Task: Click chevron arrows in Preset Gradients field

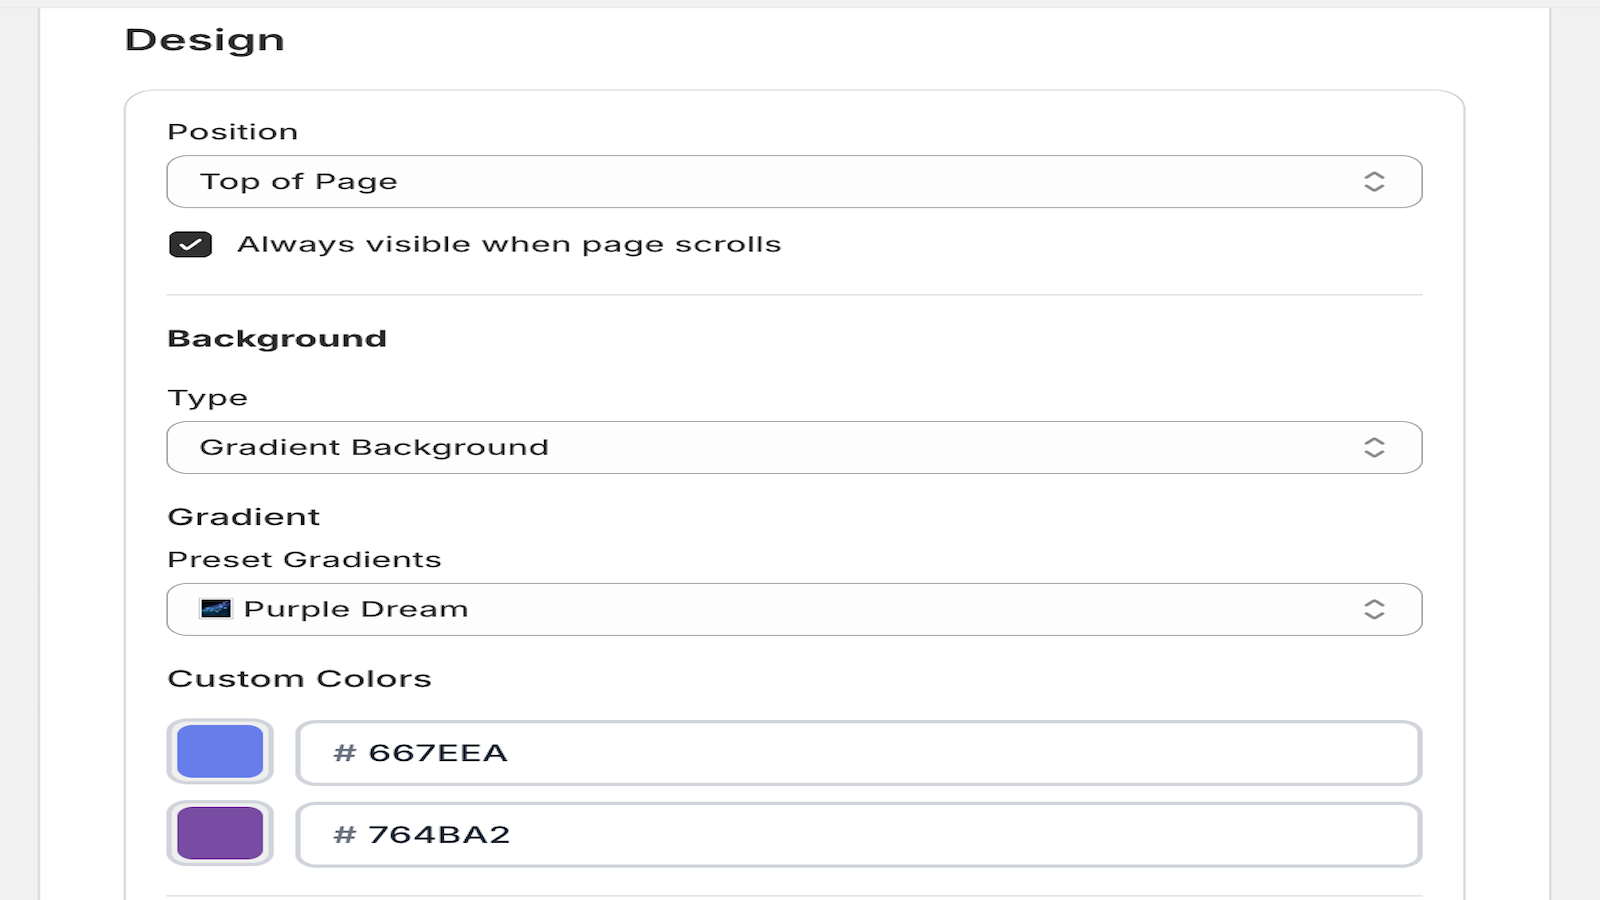Action: (x=1374, y=609)
